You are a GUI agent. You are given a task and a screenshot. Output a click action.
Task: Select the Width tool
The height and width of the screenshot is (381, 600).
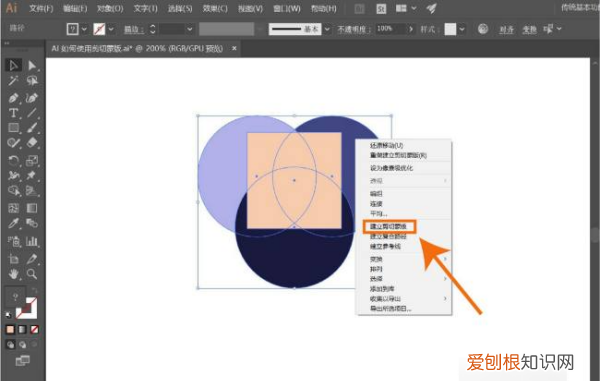click(x=13, y=176)
